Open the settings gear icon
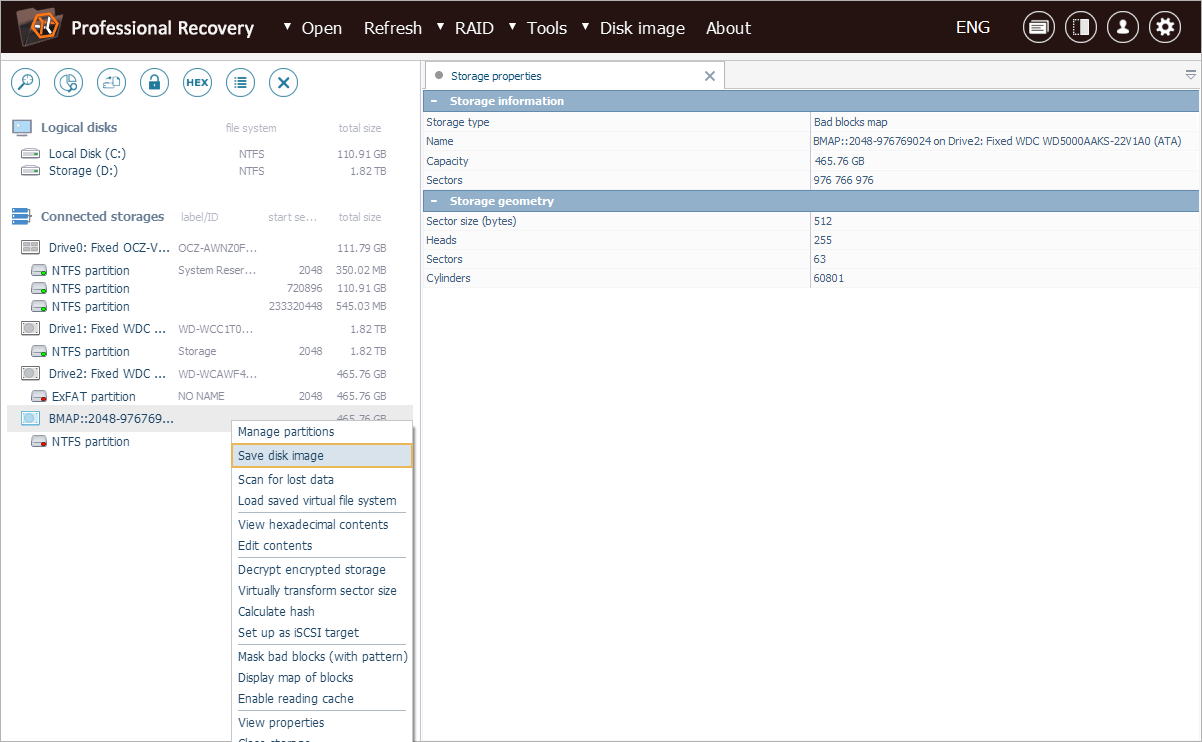The width and height of the screenshot is (1202, 742). point(1165,27)
